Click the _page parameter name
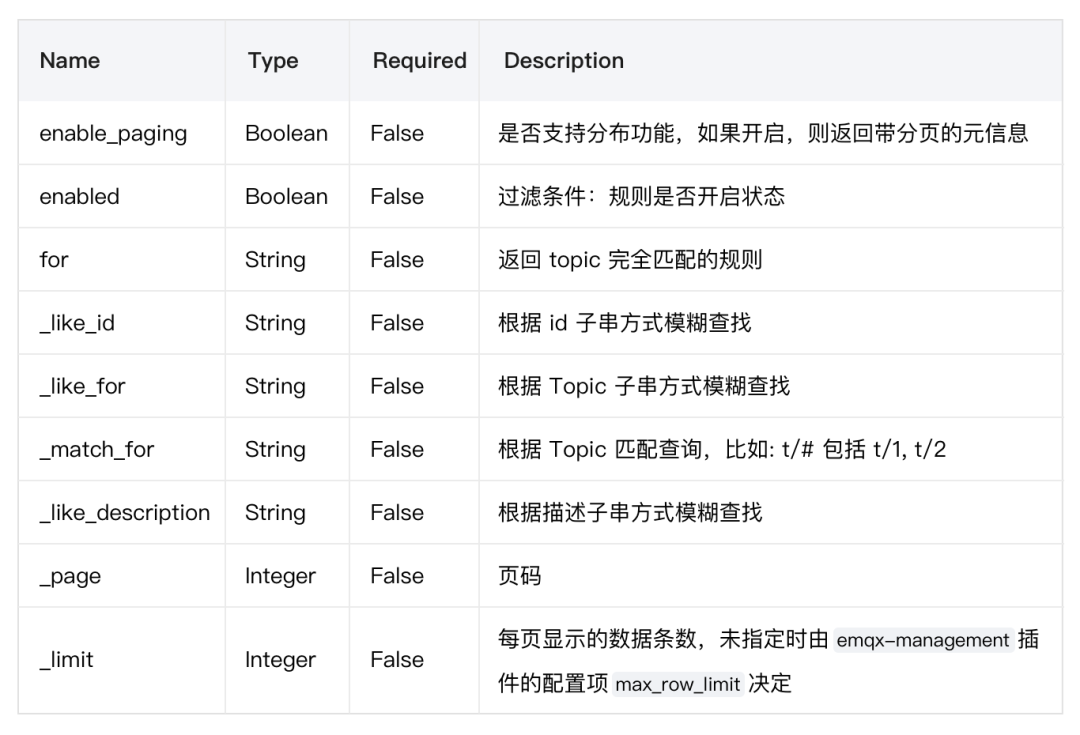 coord(70,576)
